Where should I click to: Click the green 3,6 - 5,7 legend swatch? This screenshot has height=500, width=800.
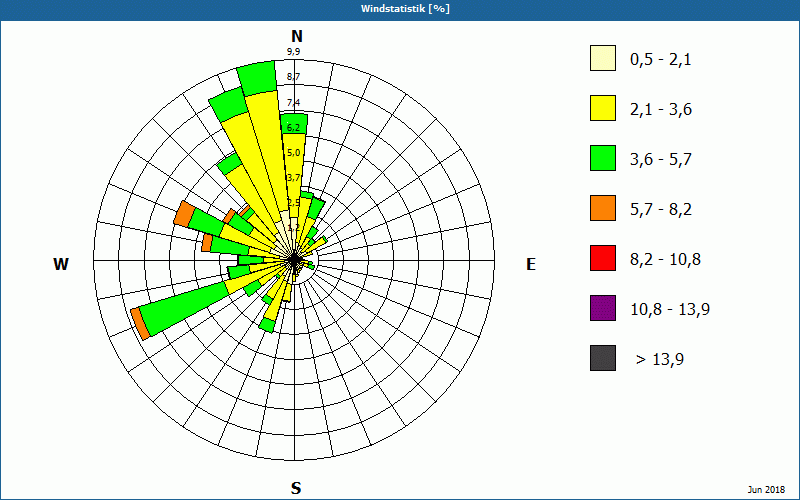pos(603,158)
